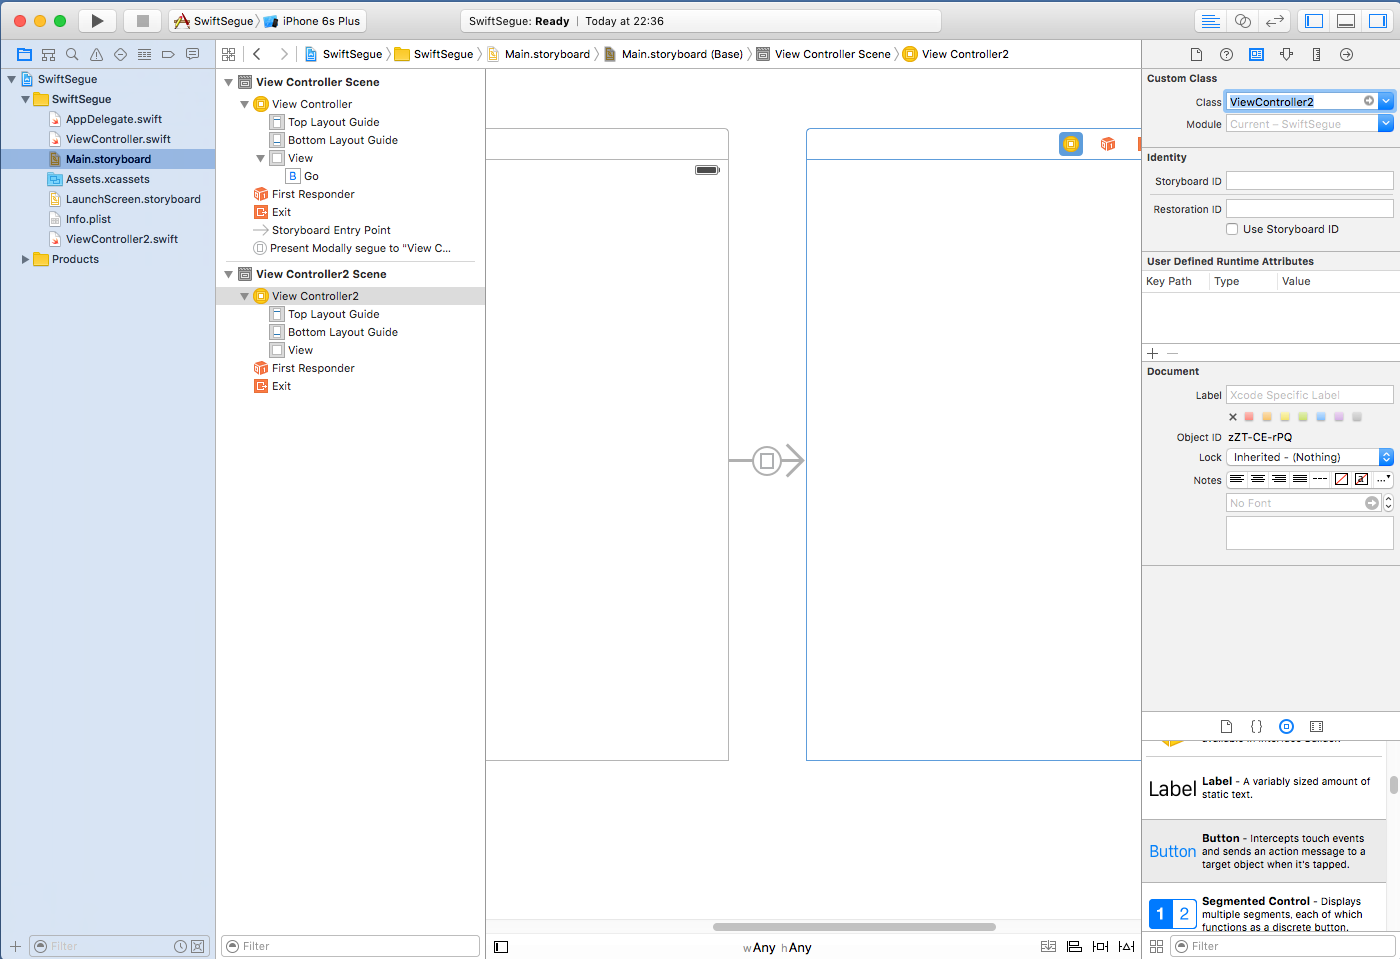
Task: Open the Quick Help inspector
Action: [1226, 54]
